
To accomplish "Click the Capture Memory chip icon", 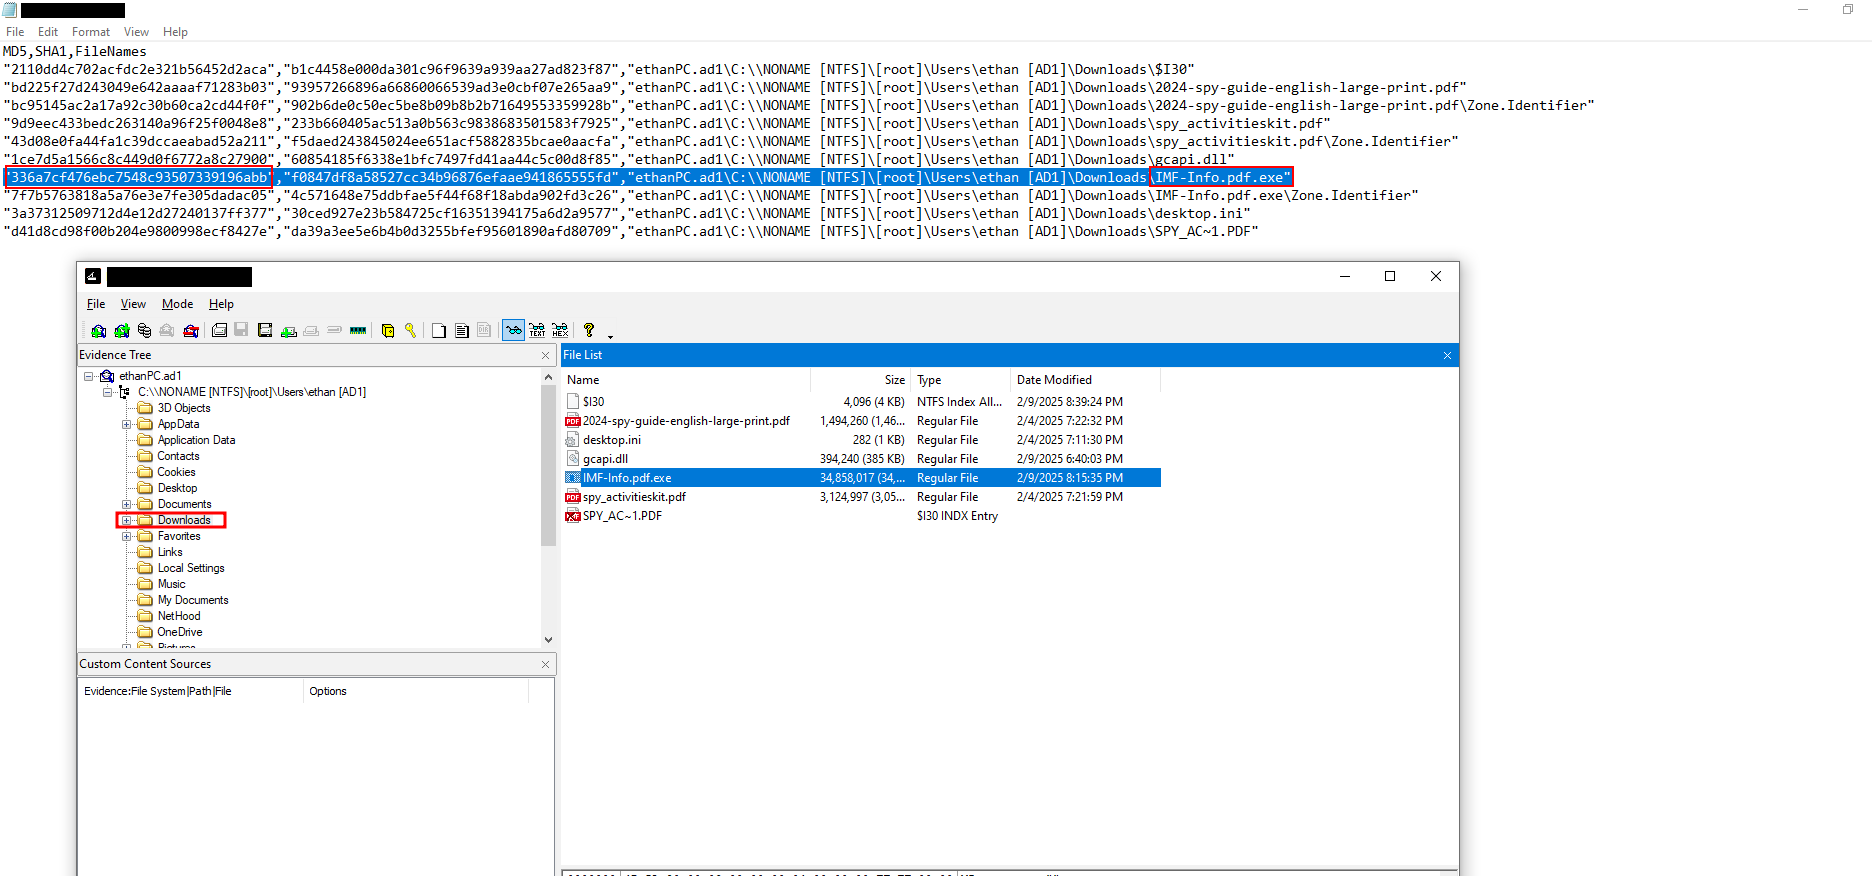I will 357,331.
